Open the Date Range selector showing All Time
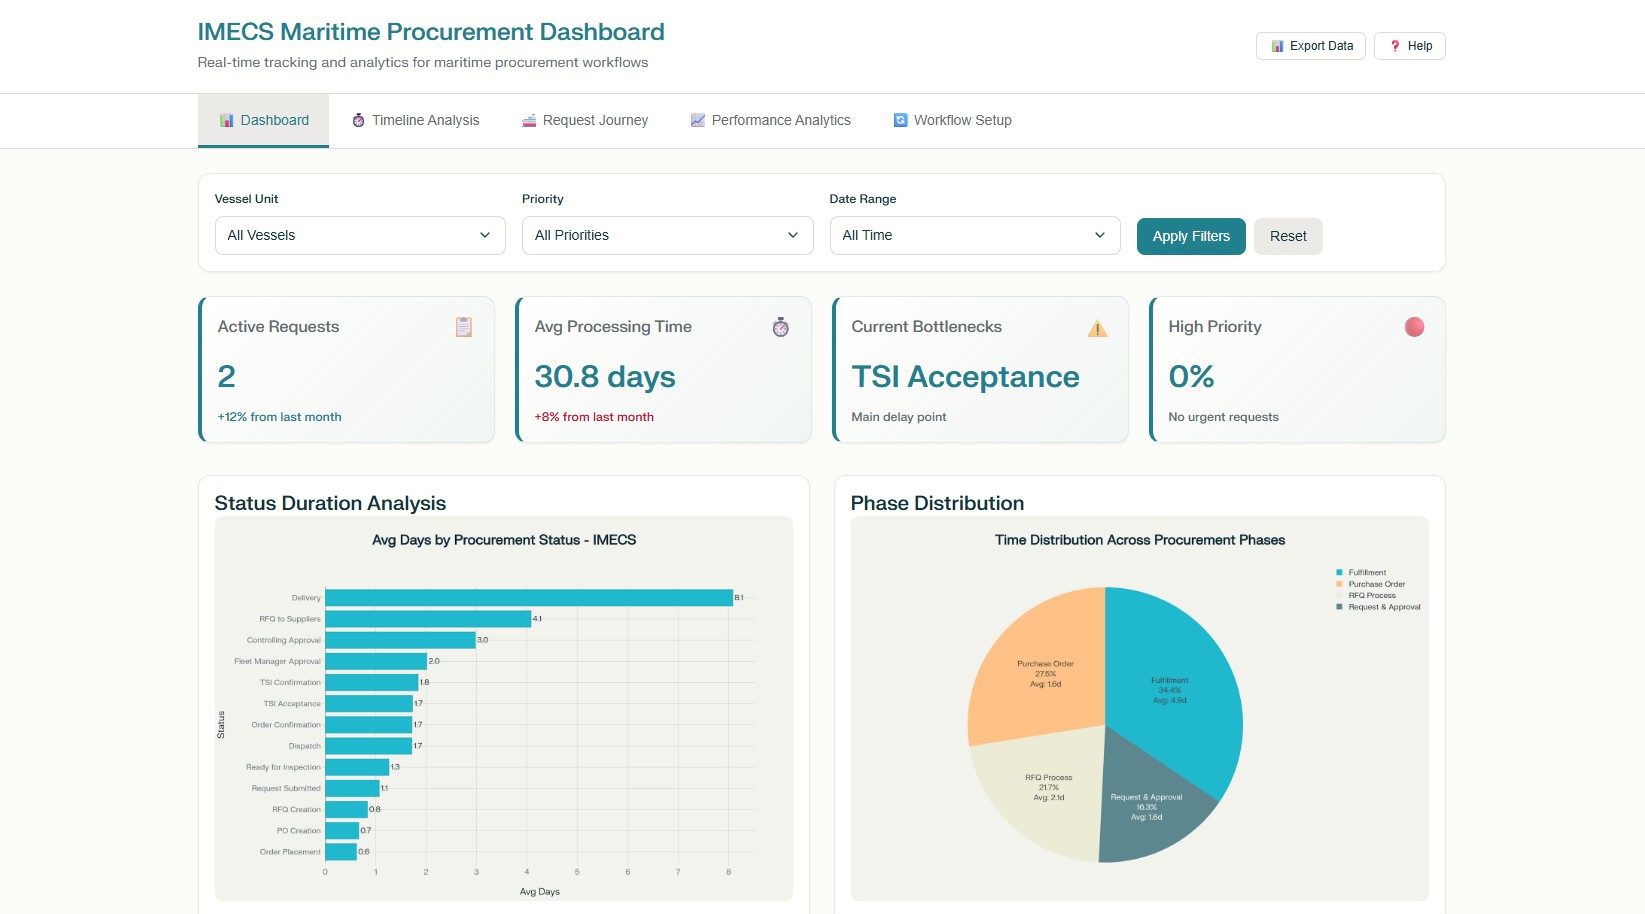The height and width of the screenshot is (914, 1645). (974, 235)
